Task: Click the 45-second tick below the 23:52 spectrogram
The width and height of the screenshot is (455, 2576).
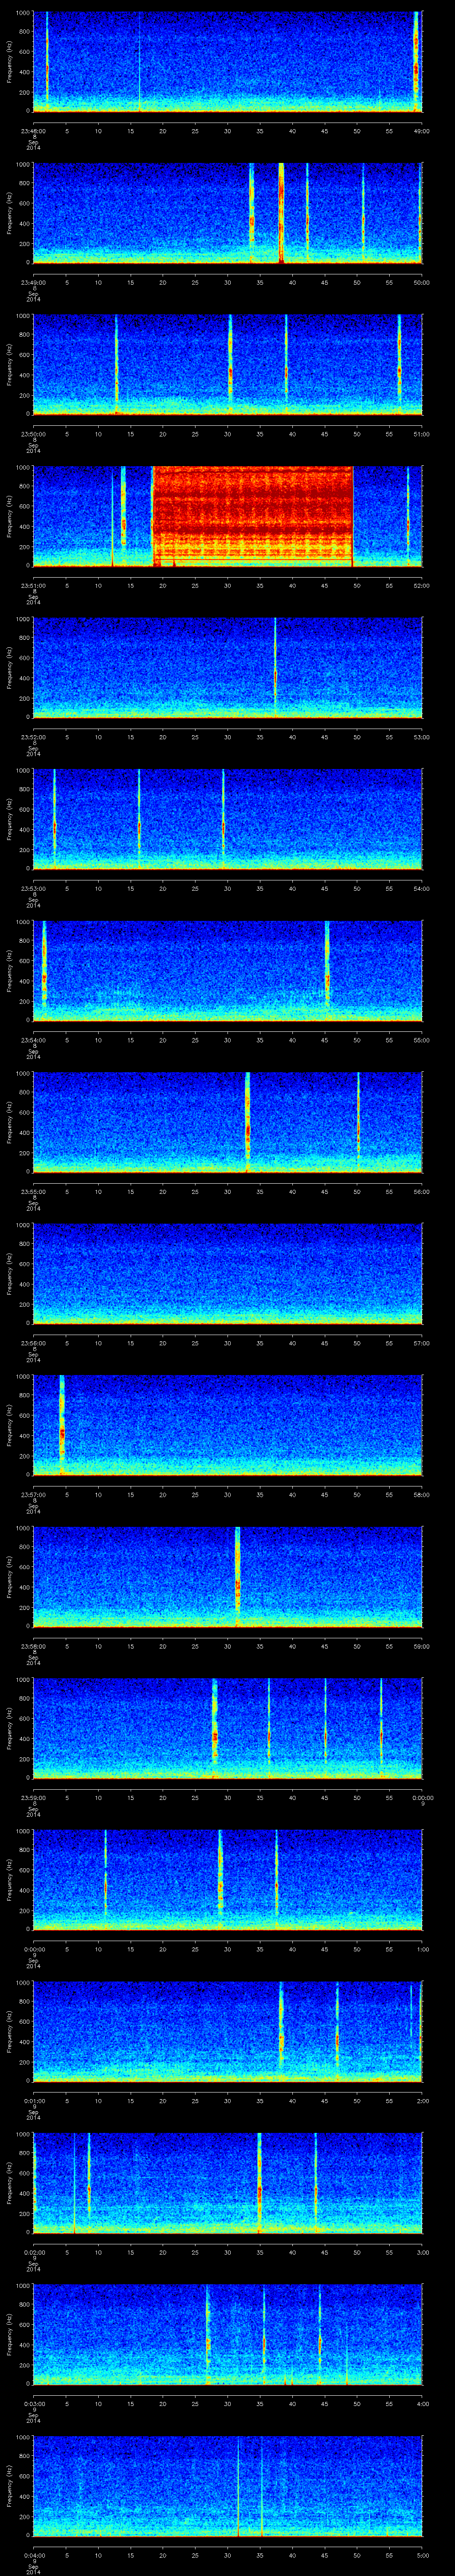Action: pos(324,736)
